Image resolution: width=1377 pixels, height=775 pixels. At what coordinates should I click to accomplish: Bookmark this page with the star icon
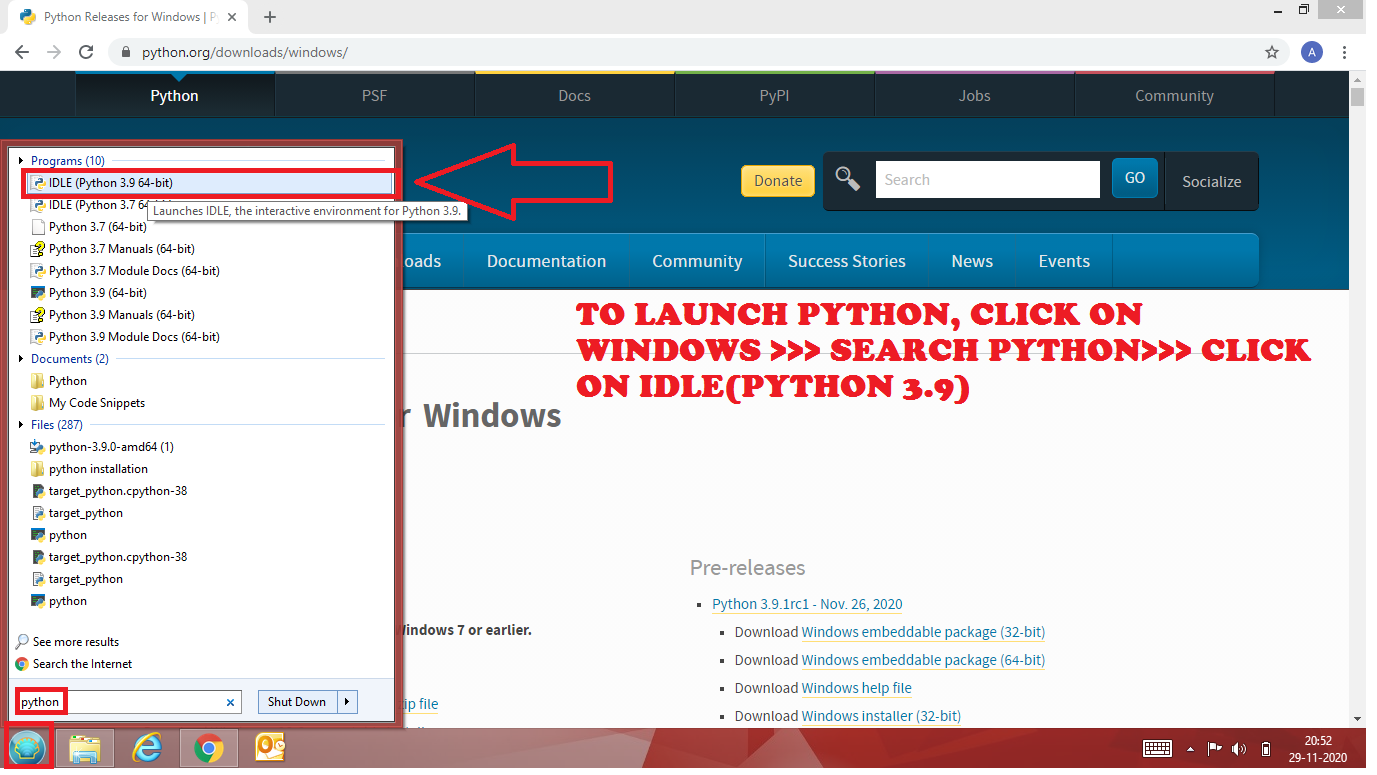[1271, 52]
